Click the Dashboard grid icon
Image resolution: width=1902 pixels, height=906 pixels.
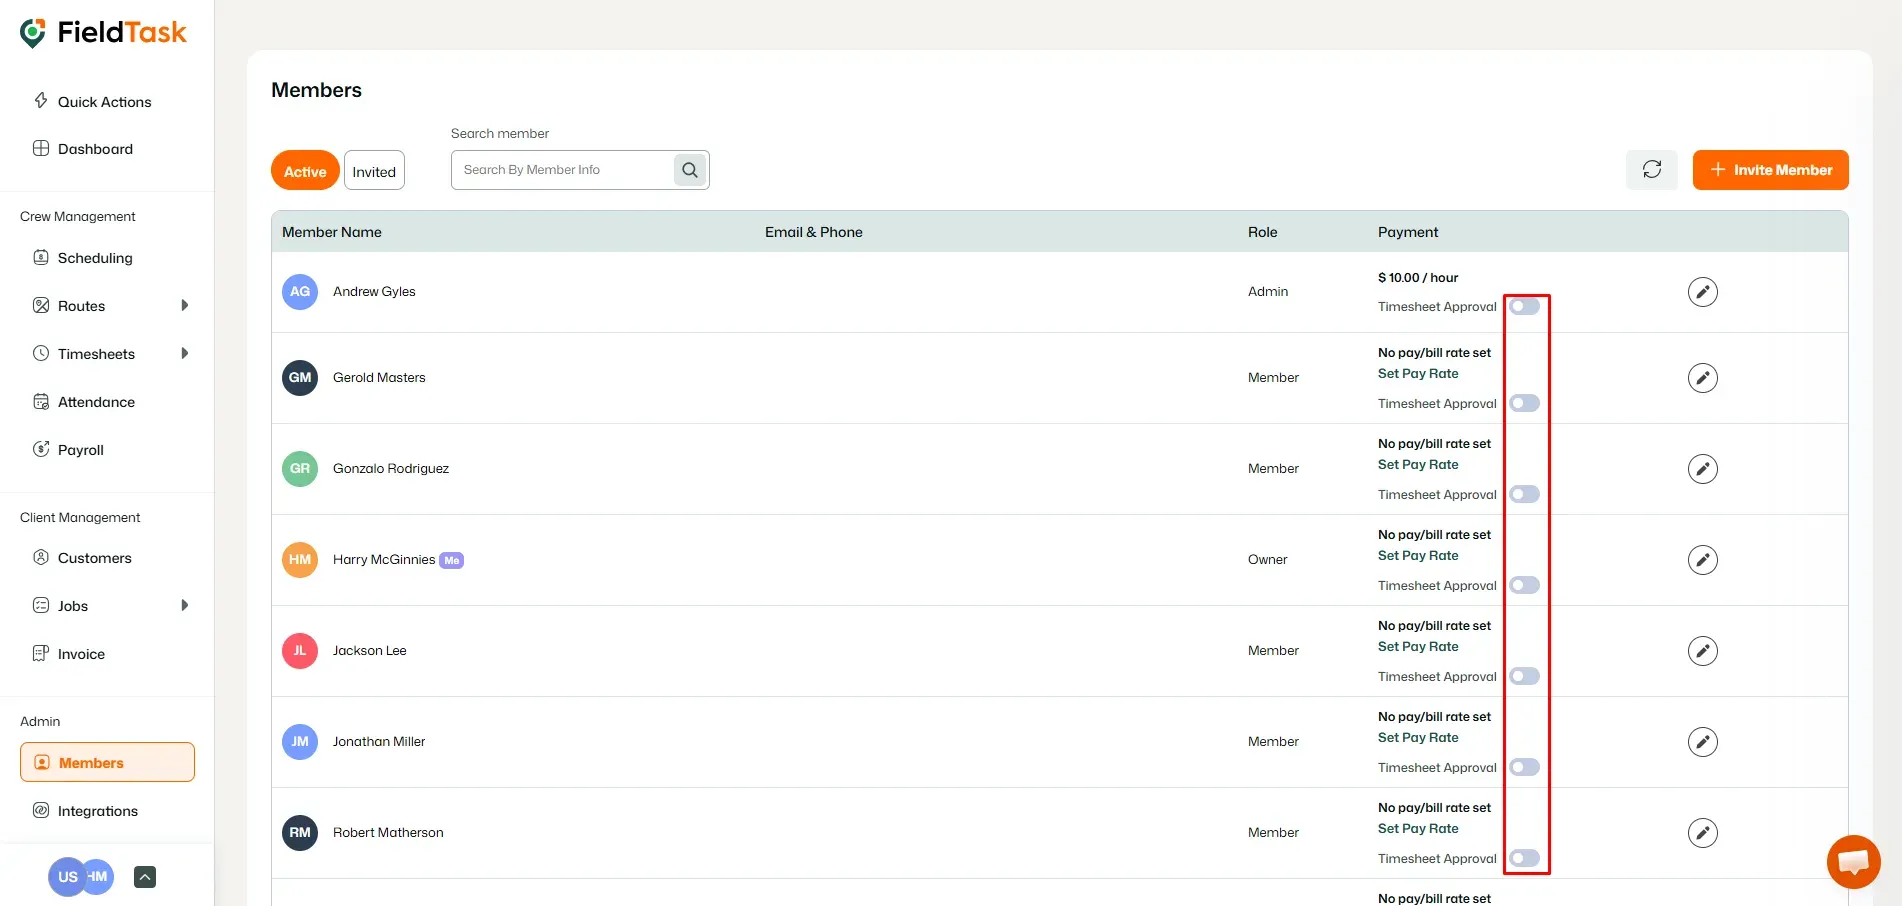(41, 148)
